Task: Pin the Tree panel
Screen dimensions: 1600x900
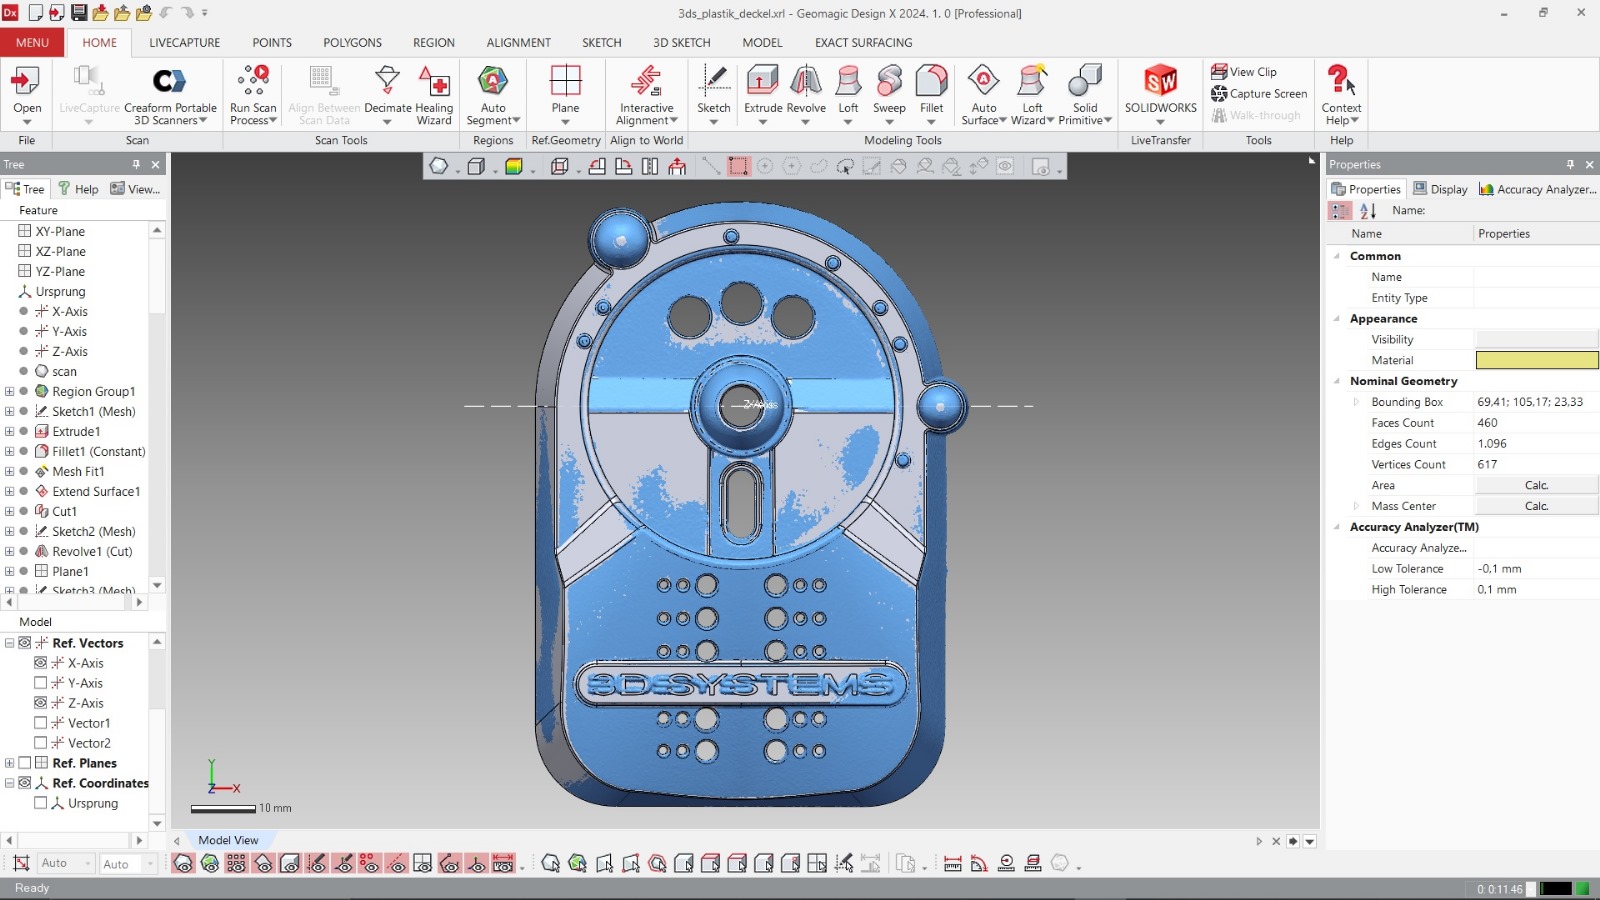Action: (136, 164)
